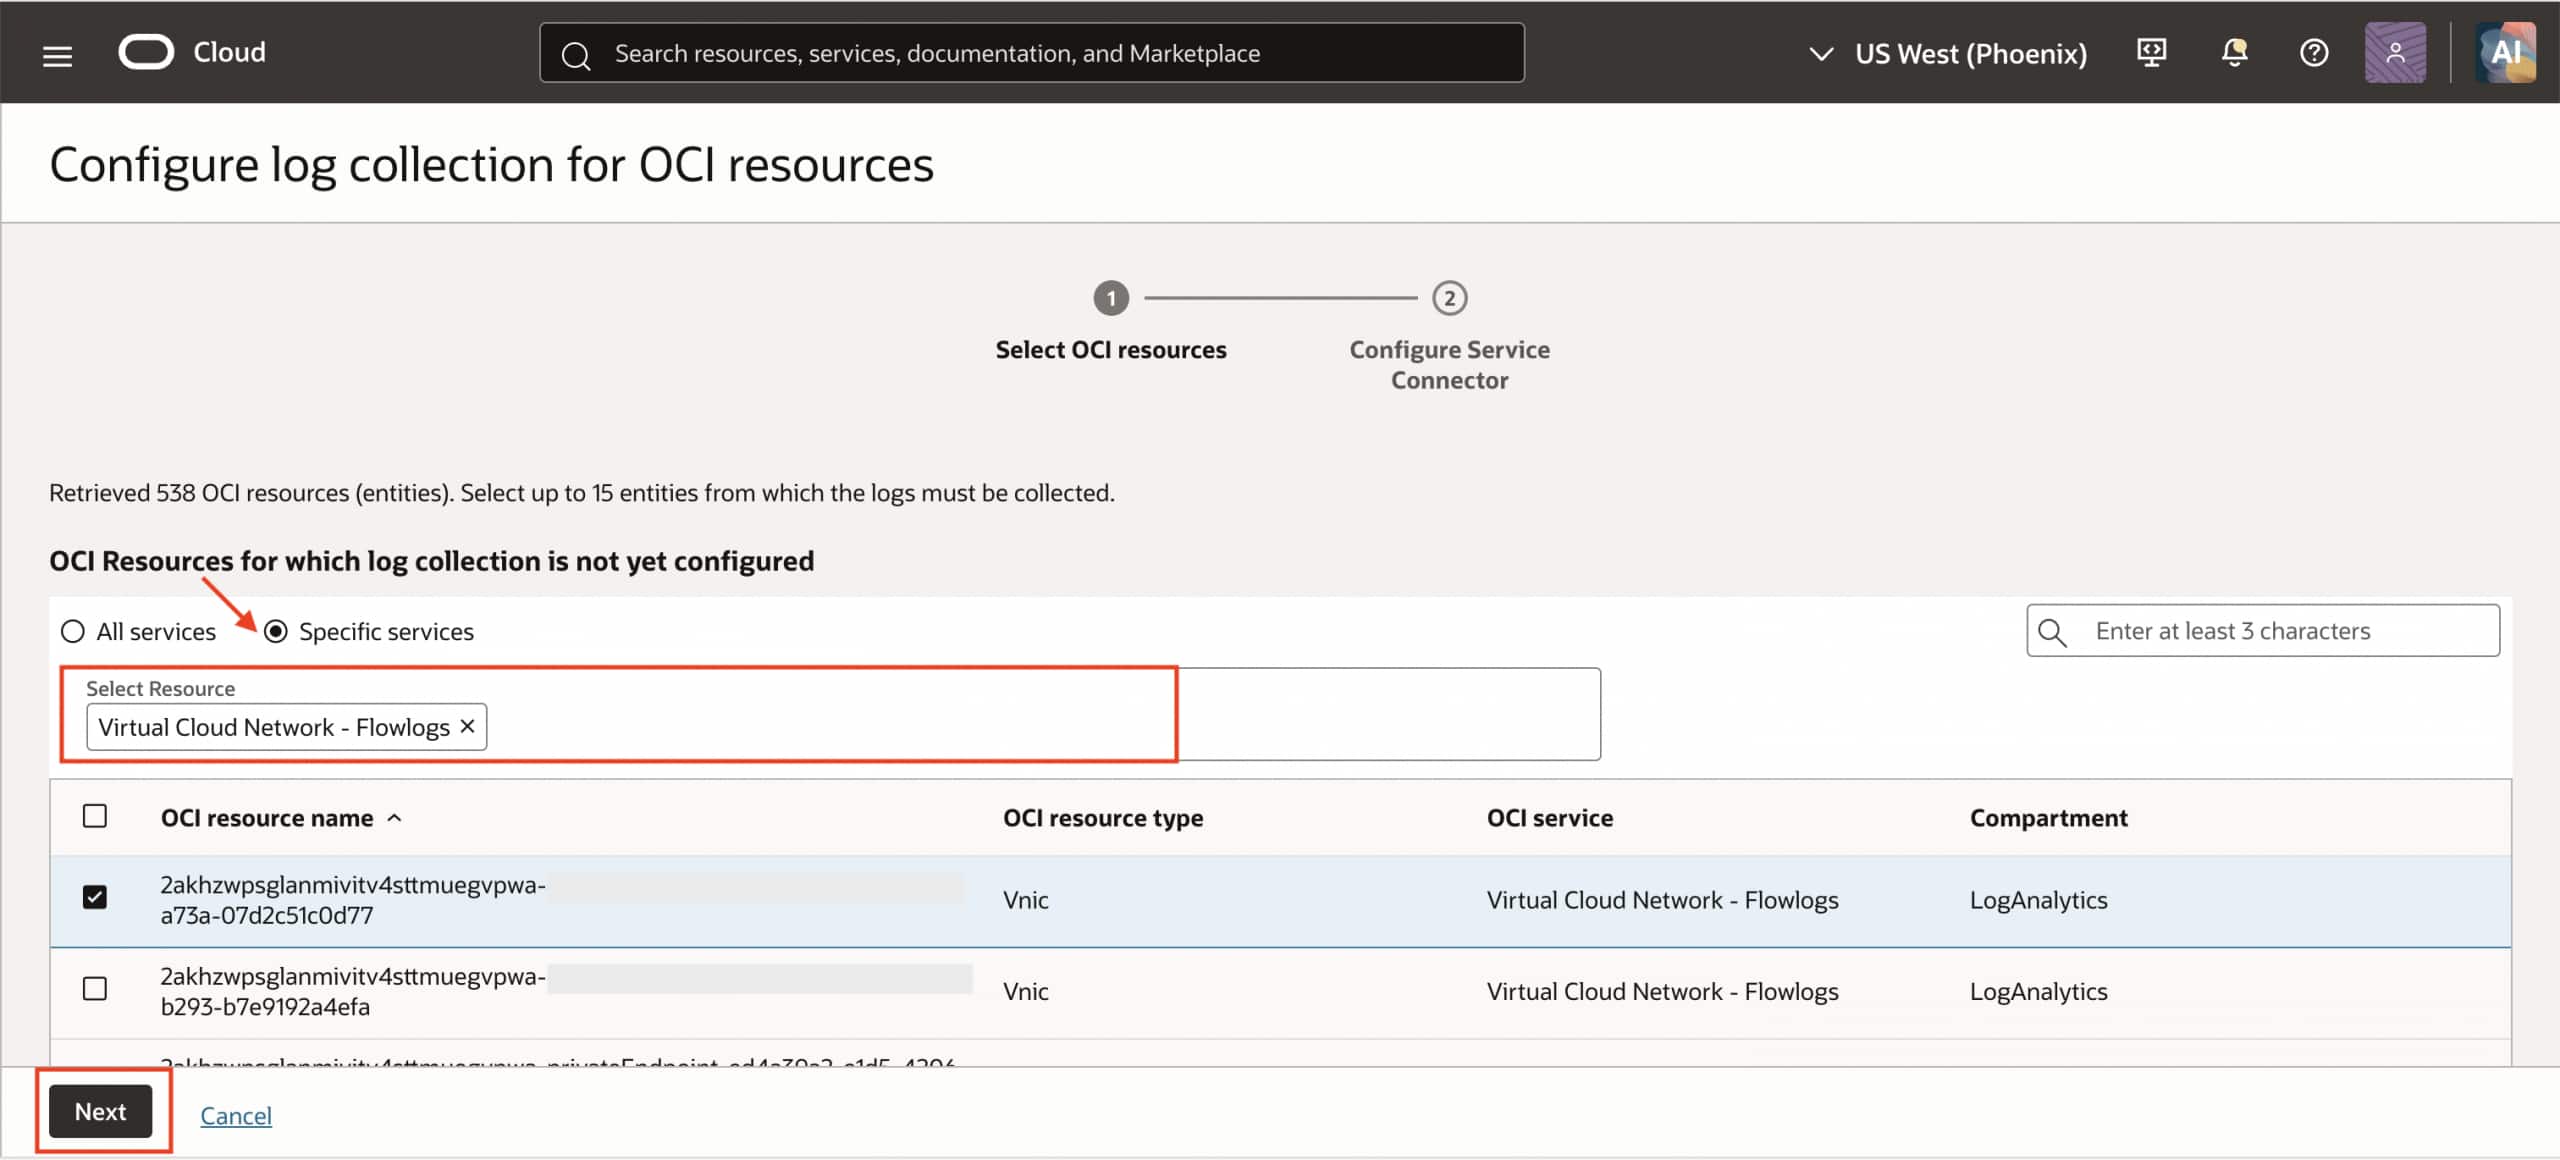Toggle the select-all resources checkbox

(x=95, y=816)
